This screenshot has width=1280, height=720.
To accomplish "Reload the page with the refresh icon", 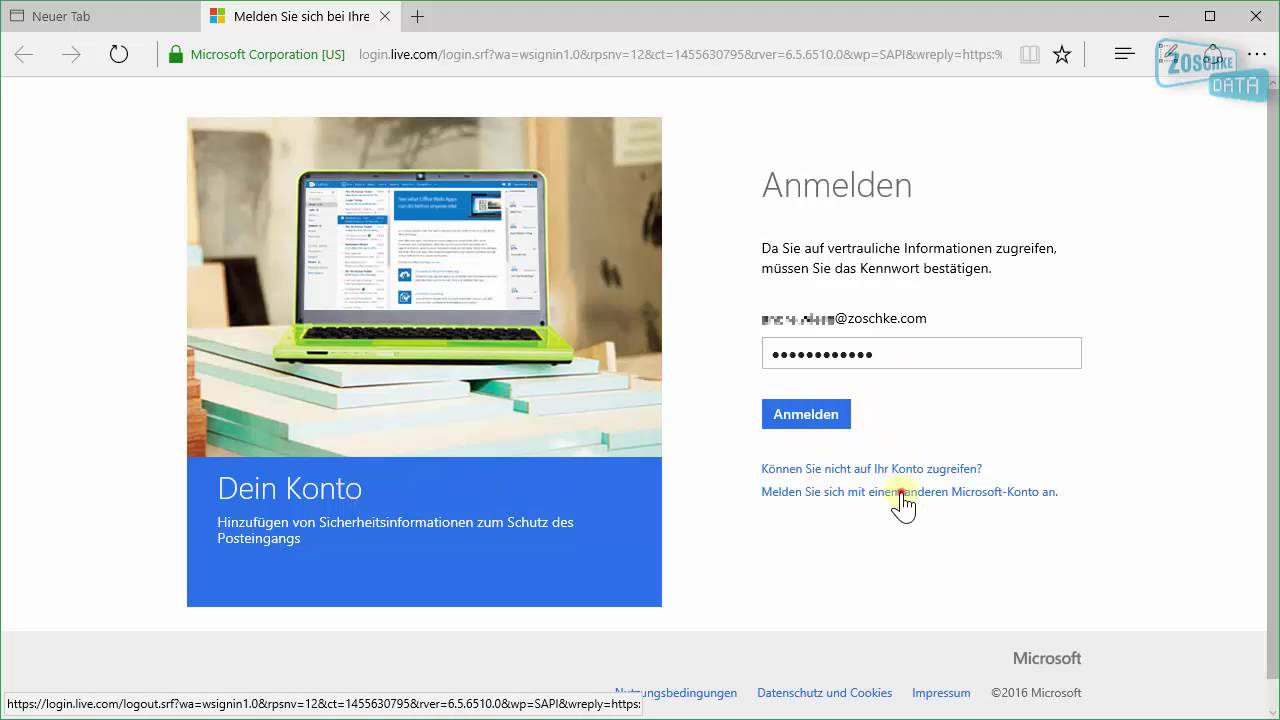I will (x=119, y=55).
